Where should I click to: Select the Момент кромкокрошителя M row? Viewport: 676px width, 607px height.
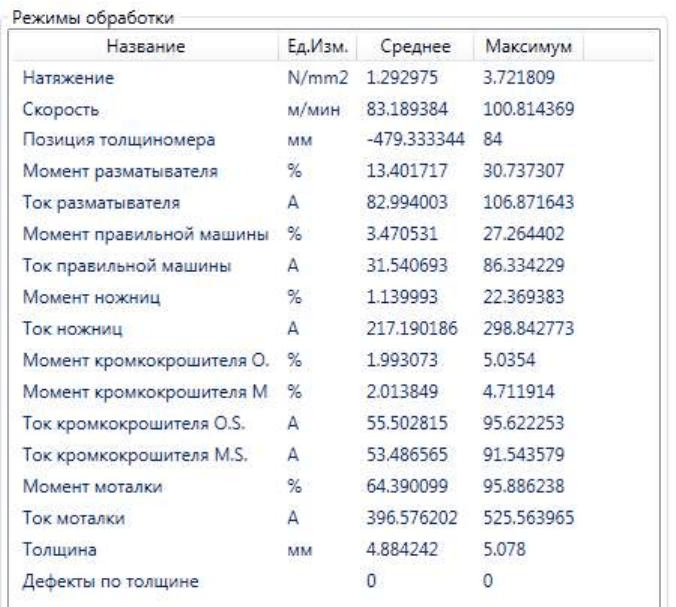[x=333, y=391]
